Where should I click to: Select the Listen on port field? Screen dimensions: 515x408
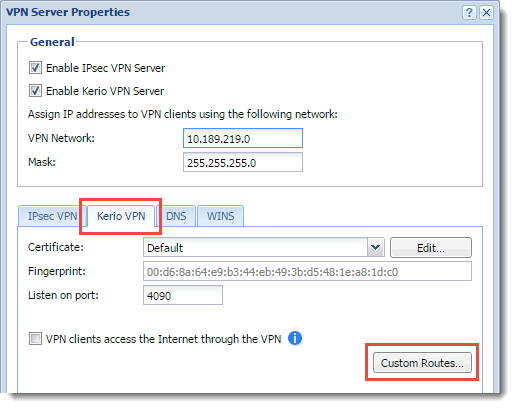click(183, 295)
